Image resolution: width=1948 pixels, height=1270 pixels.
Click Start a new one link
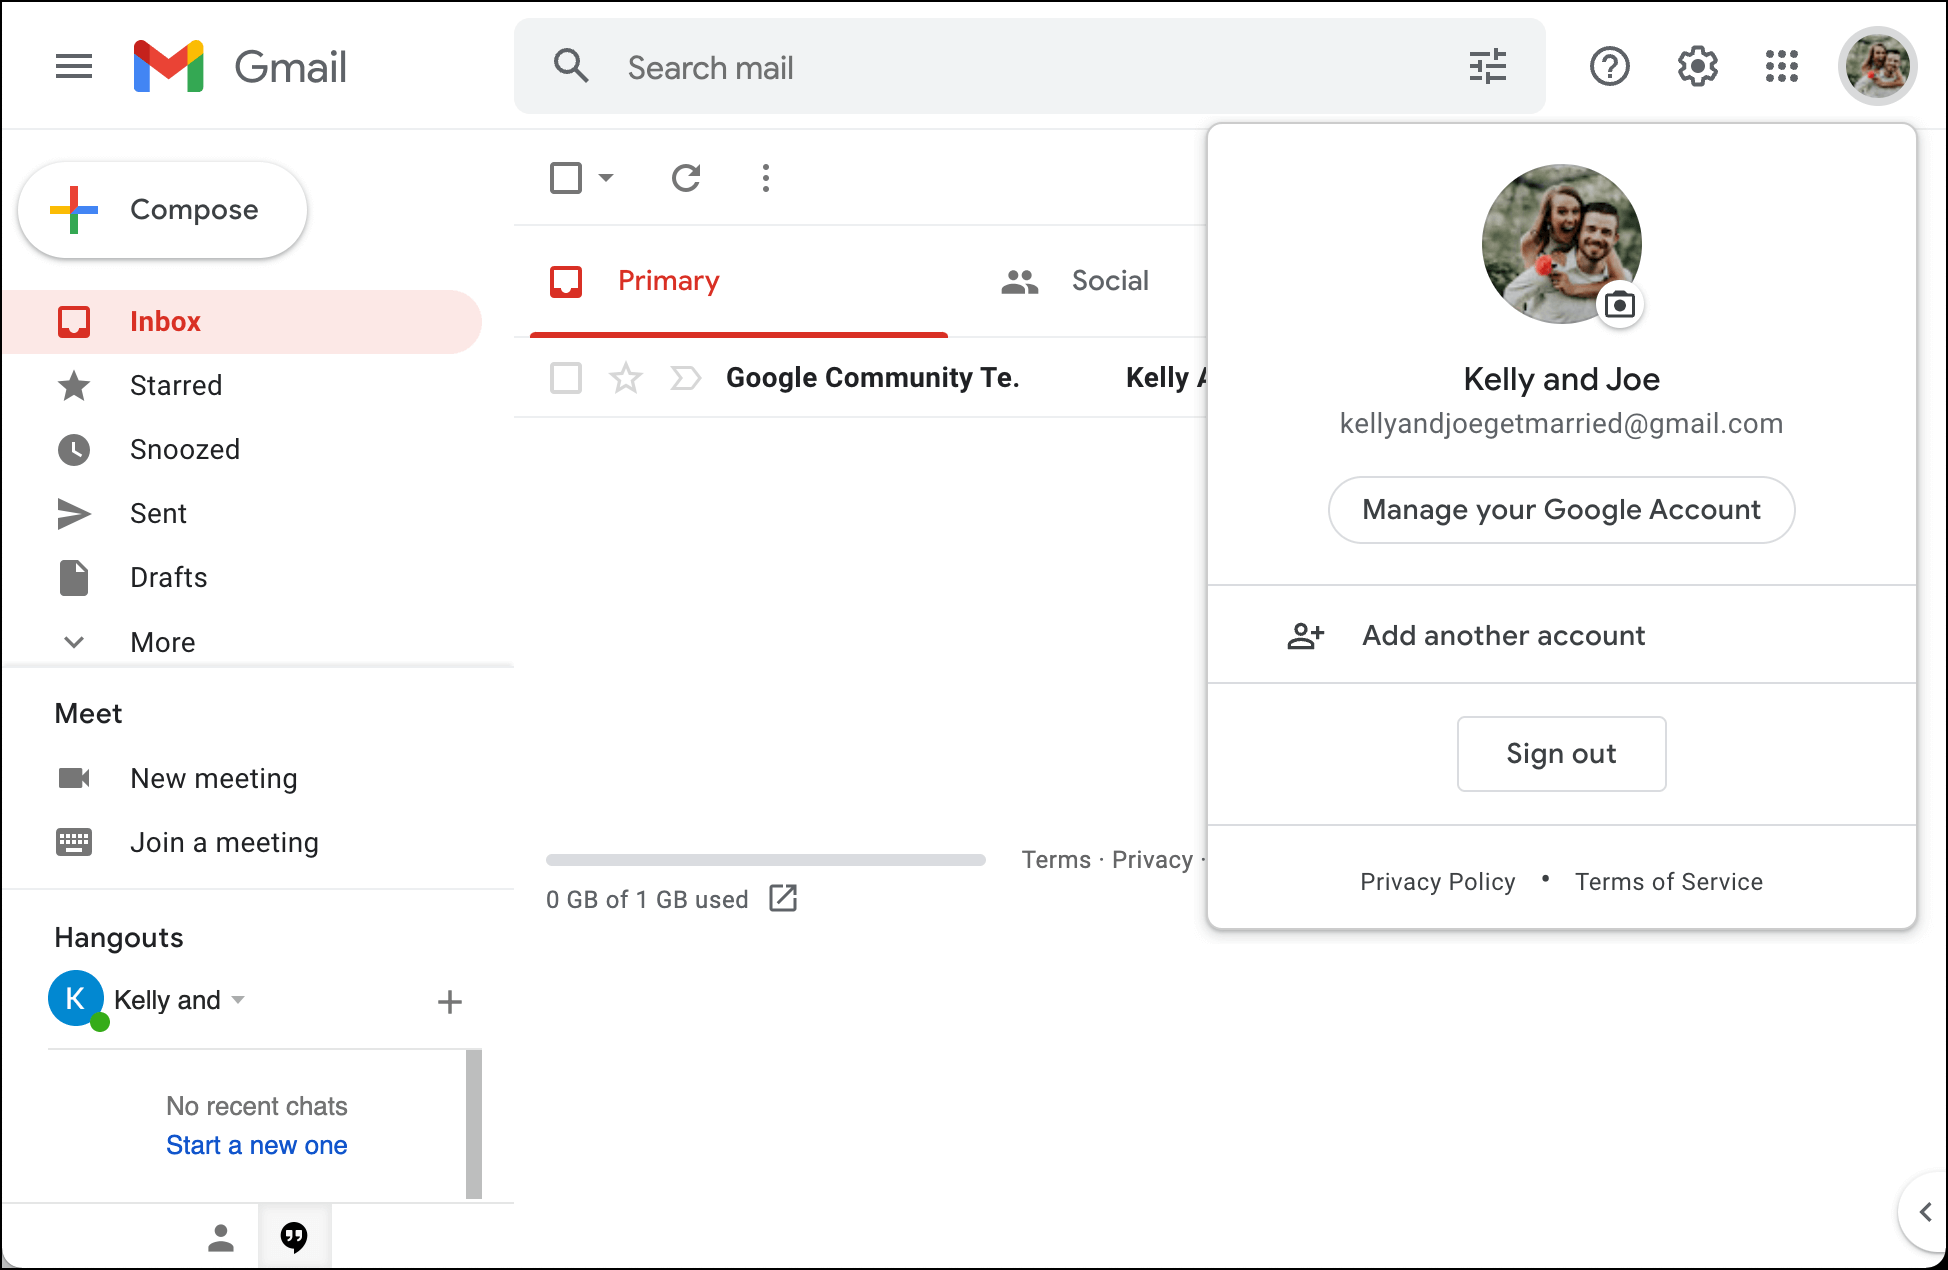(x=256, y=1145)
